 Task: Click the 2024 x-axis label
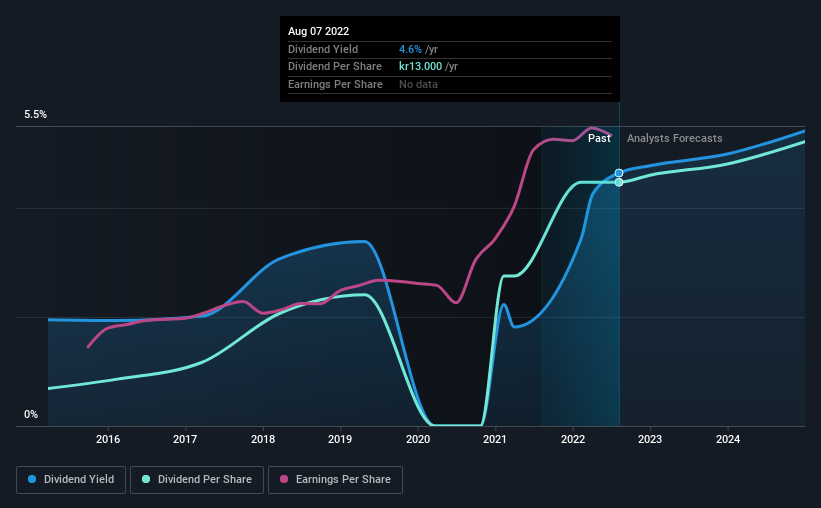[728, 439]
